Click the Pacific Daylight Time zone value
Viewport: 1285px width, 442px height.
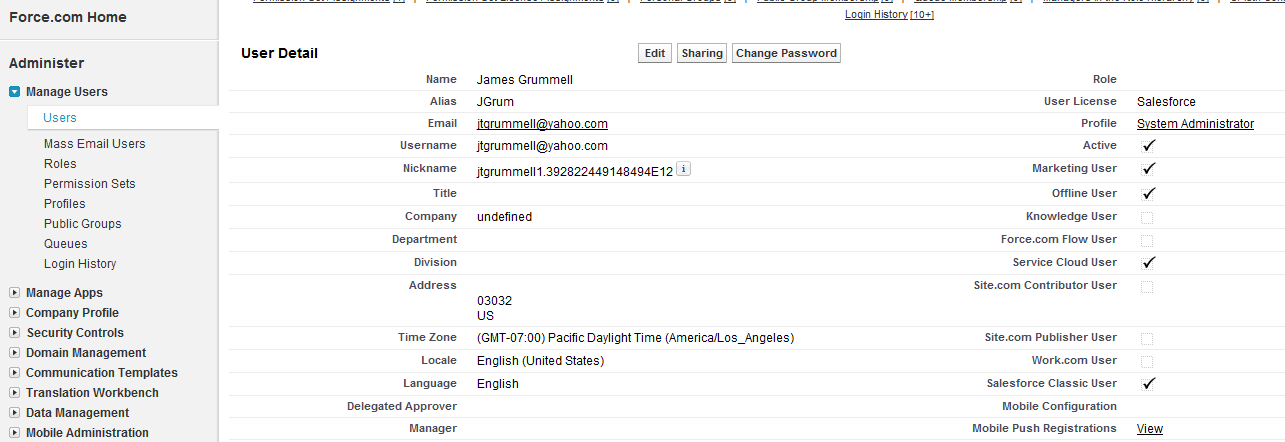(x=635, y=338)
